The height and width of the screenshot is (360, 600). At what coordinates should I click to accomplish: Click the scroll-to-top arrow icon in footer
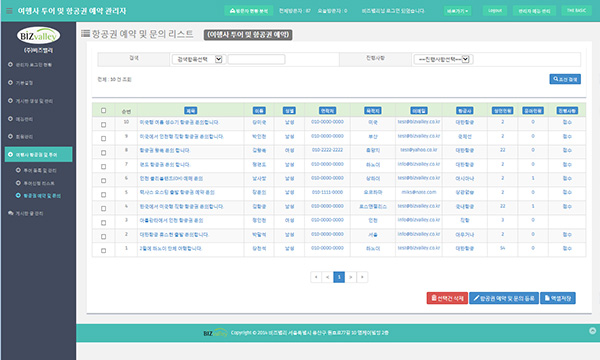(x=592, y=331)
